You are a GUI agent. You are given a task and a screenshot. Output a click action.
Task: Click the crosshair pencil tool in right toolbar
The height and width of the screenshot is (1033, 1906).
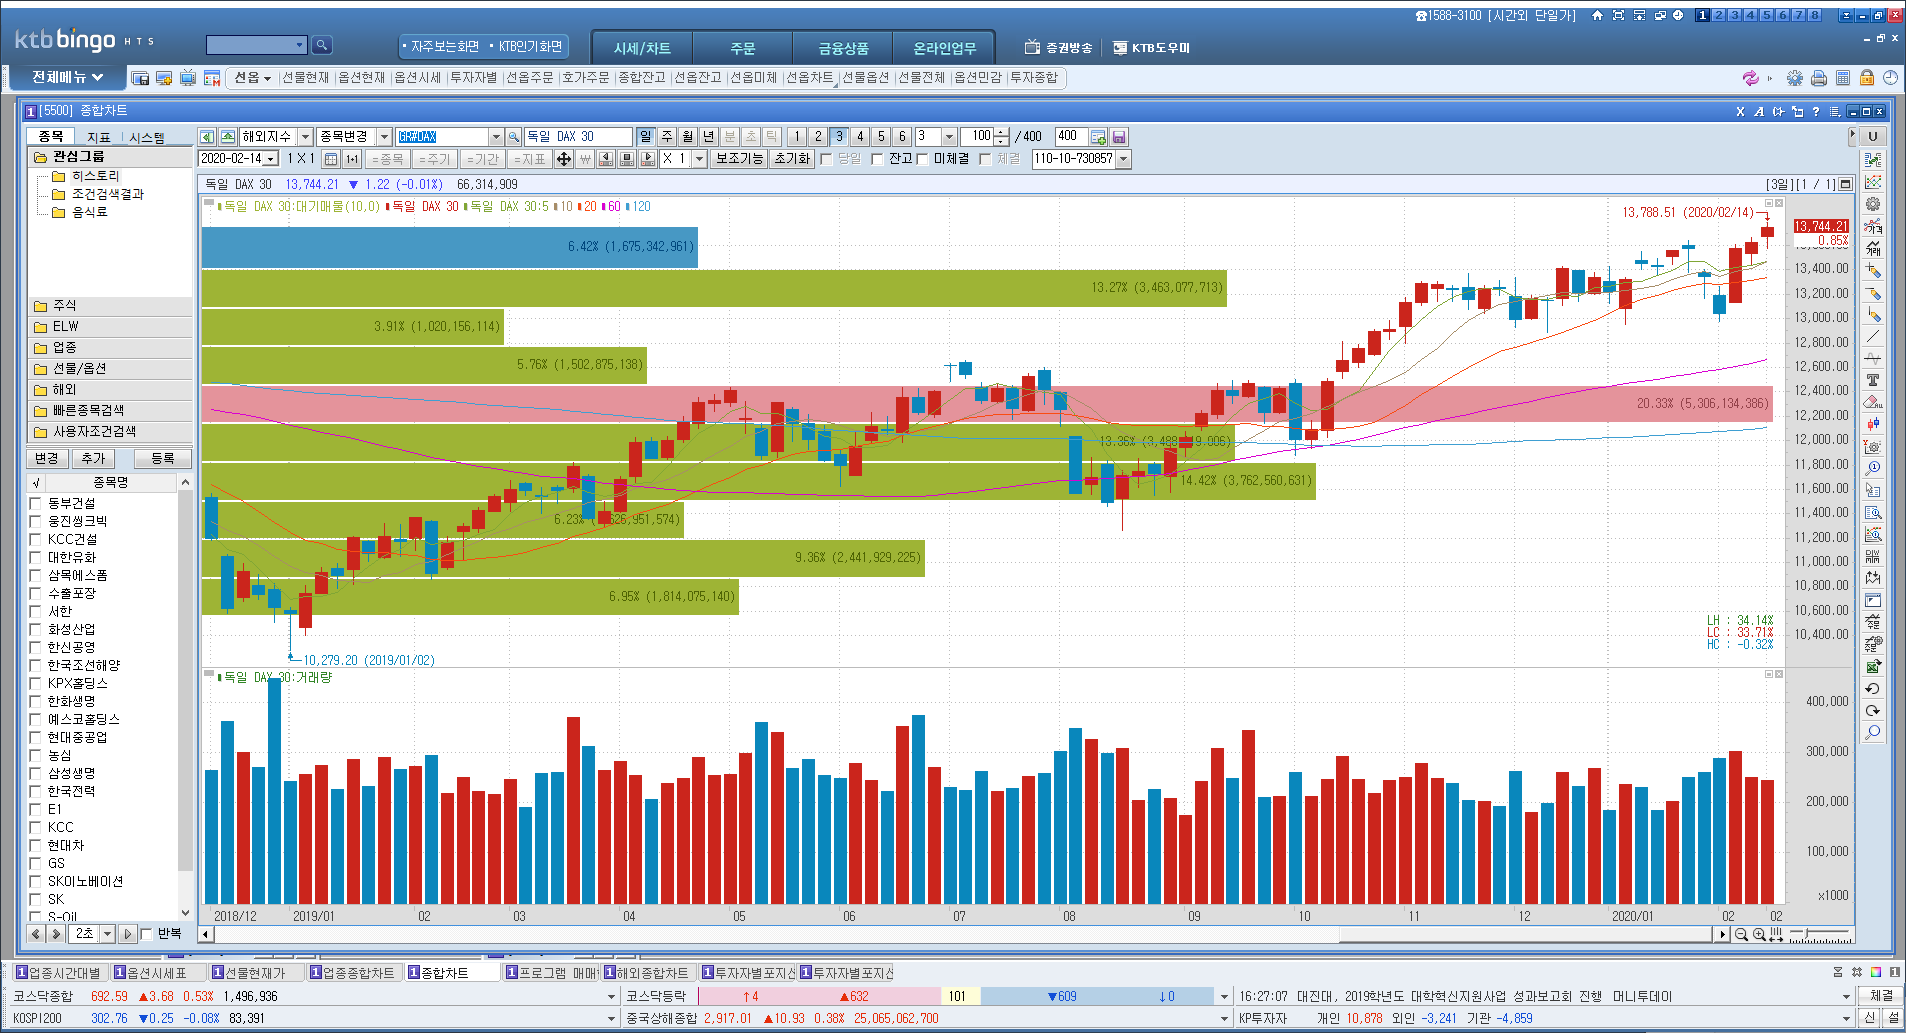point(1873,270)
